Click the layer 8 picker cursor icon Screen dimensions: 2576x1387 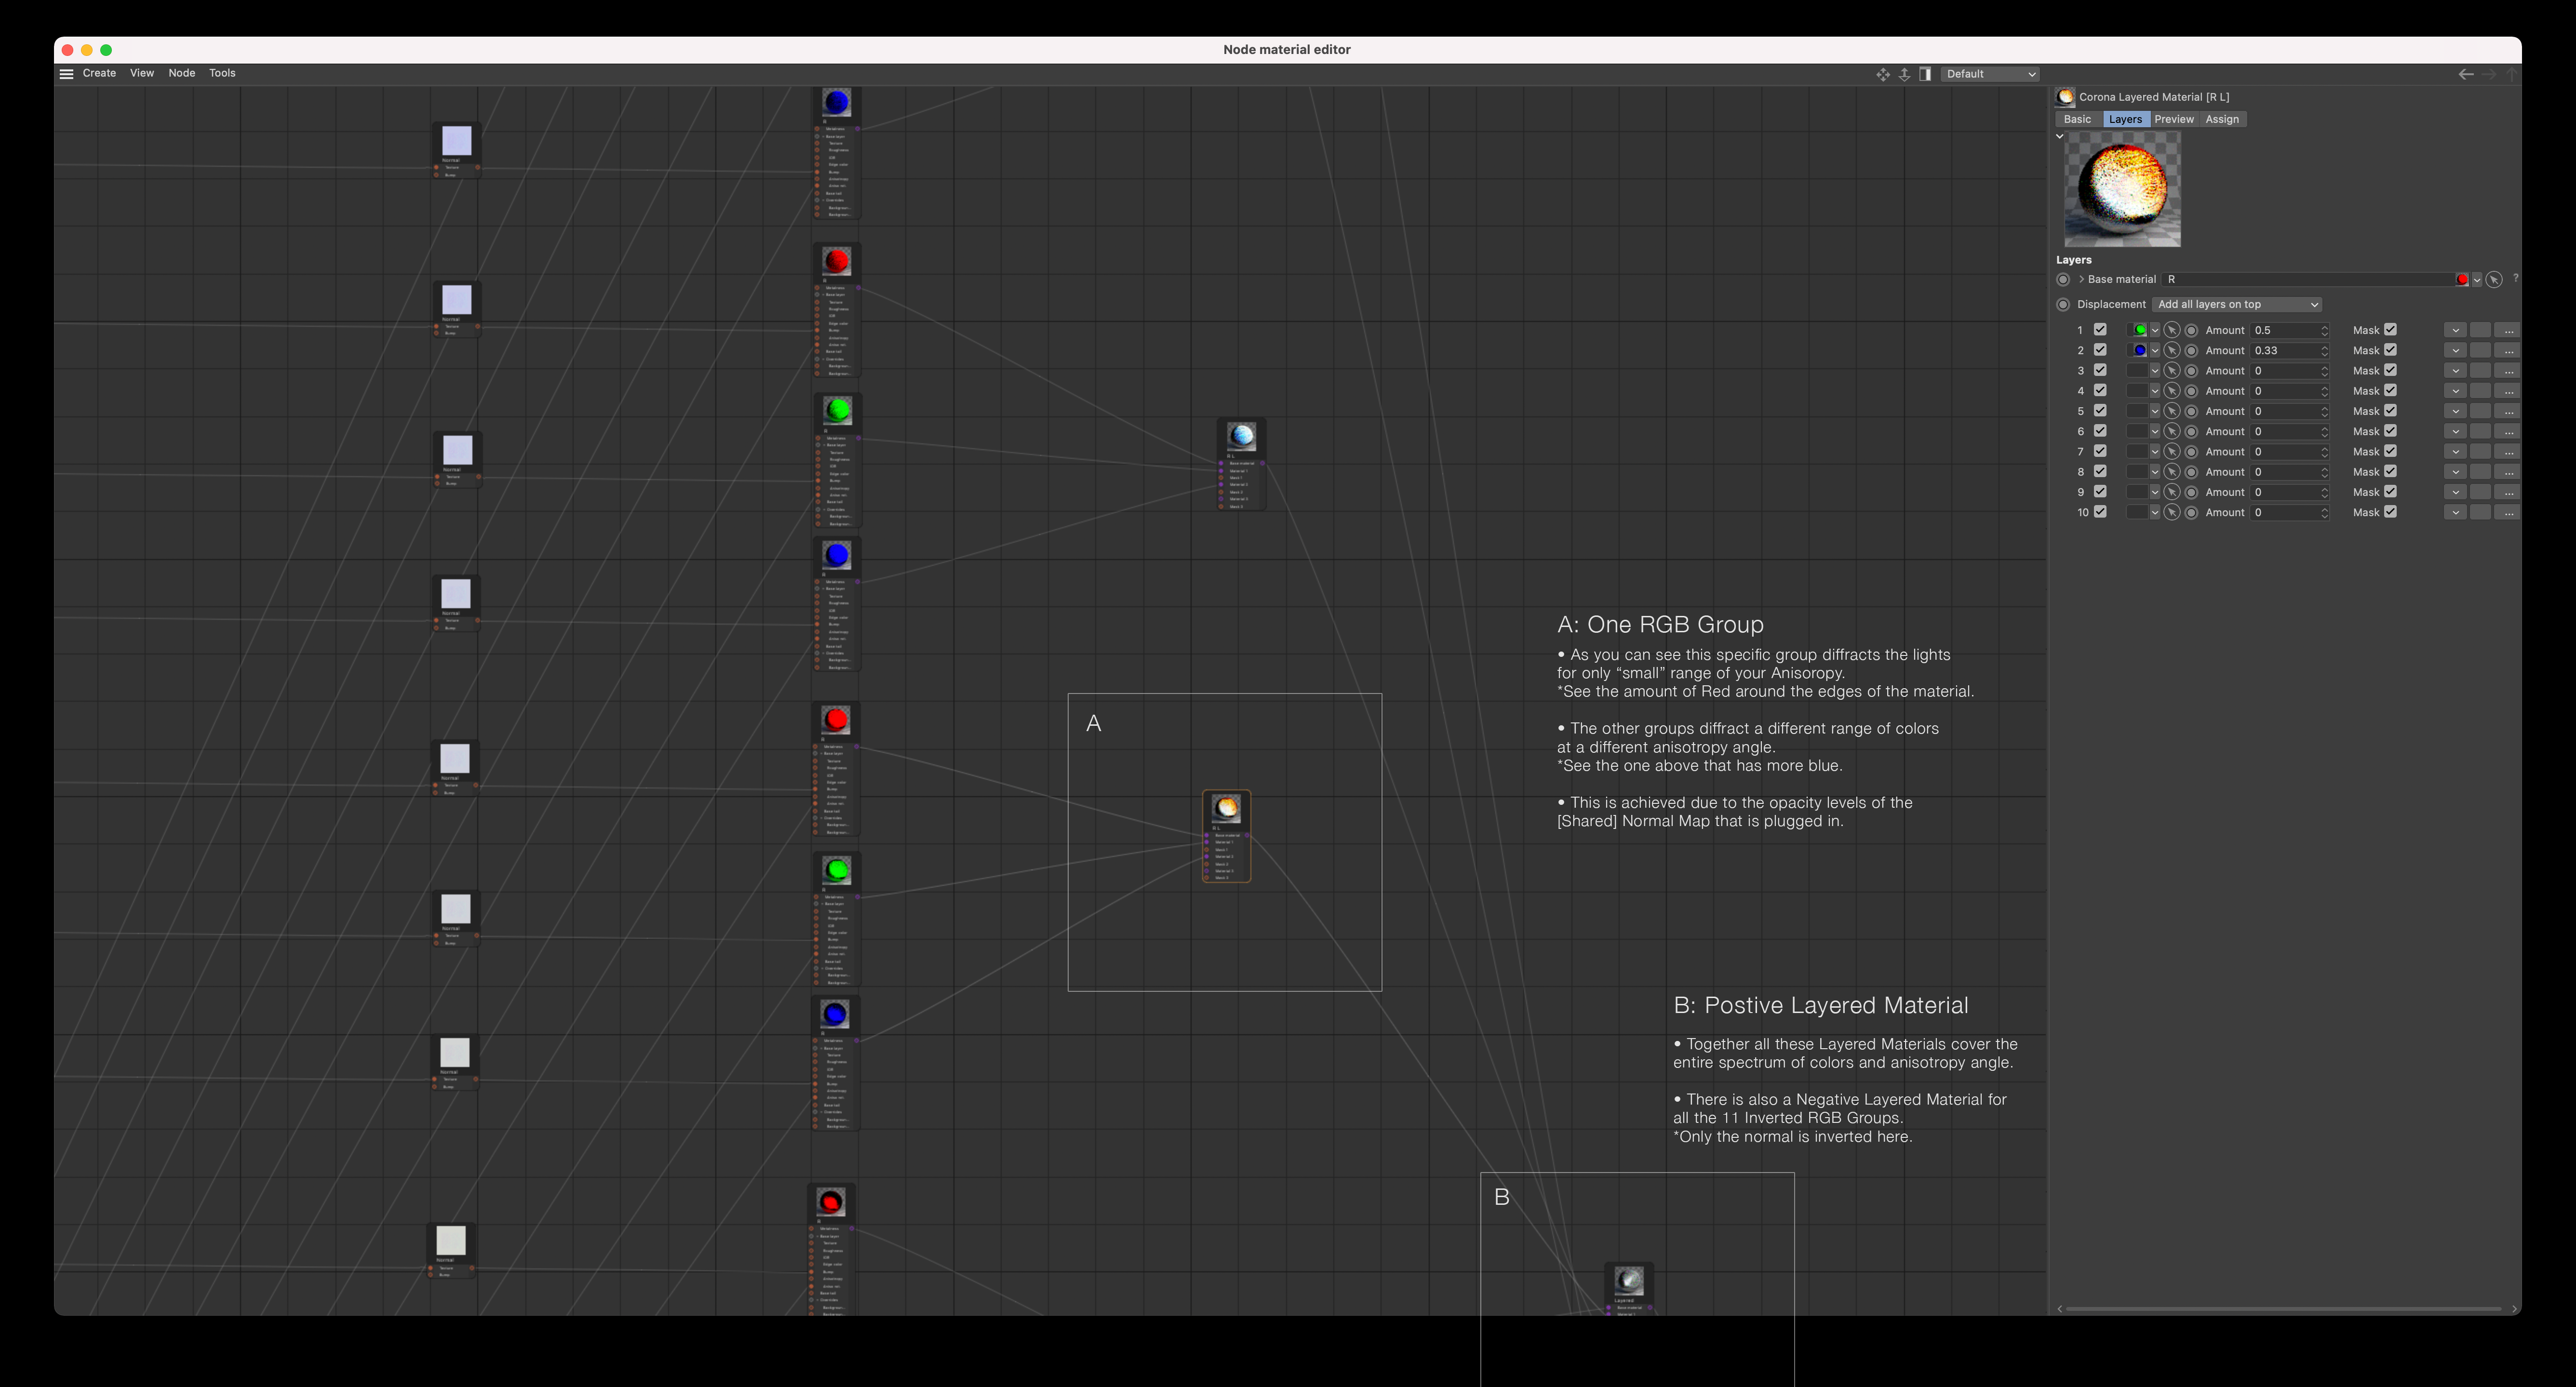(x=2172, y=472)
